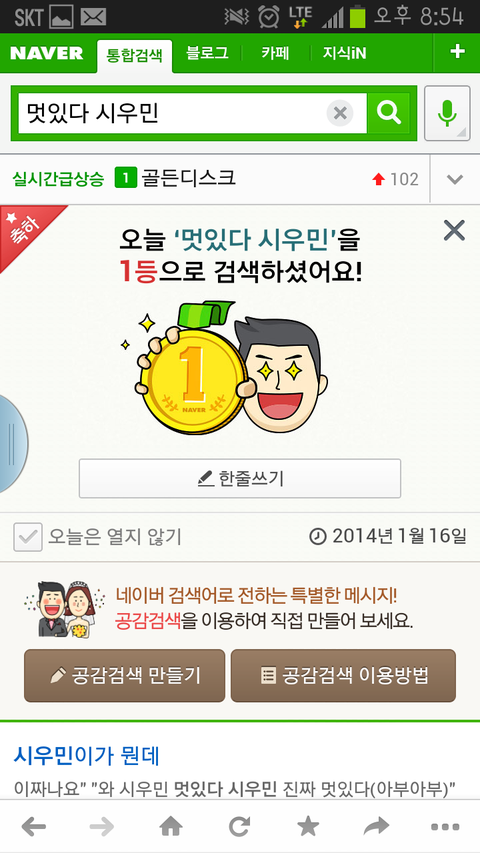
Task: Bookmark the page with the star icon
Action: (308, 827)
